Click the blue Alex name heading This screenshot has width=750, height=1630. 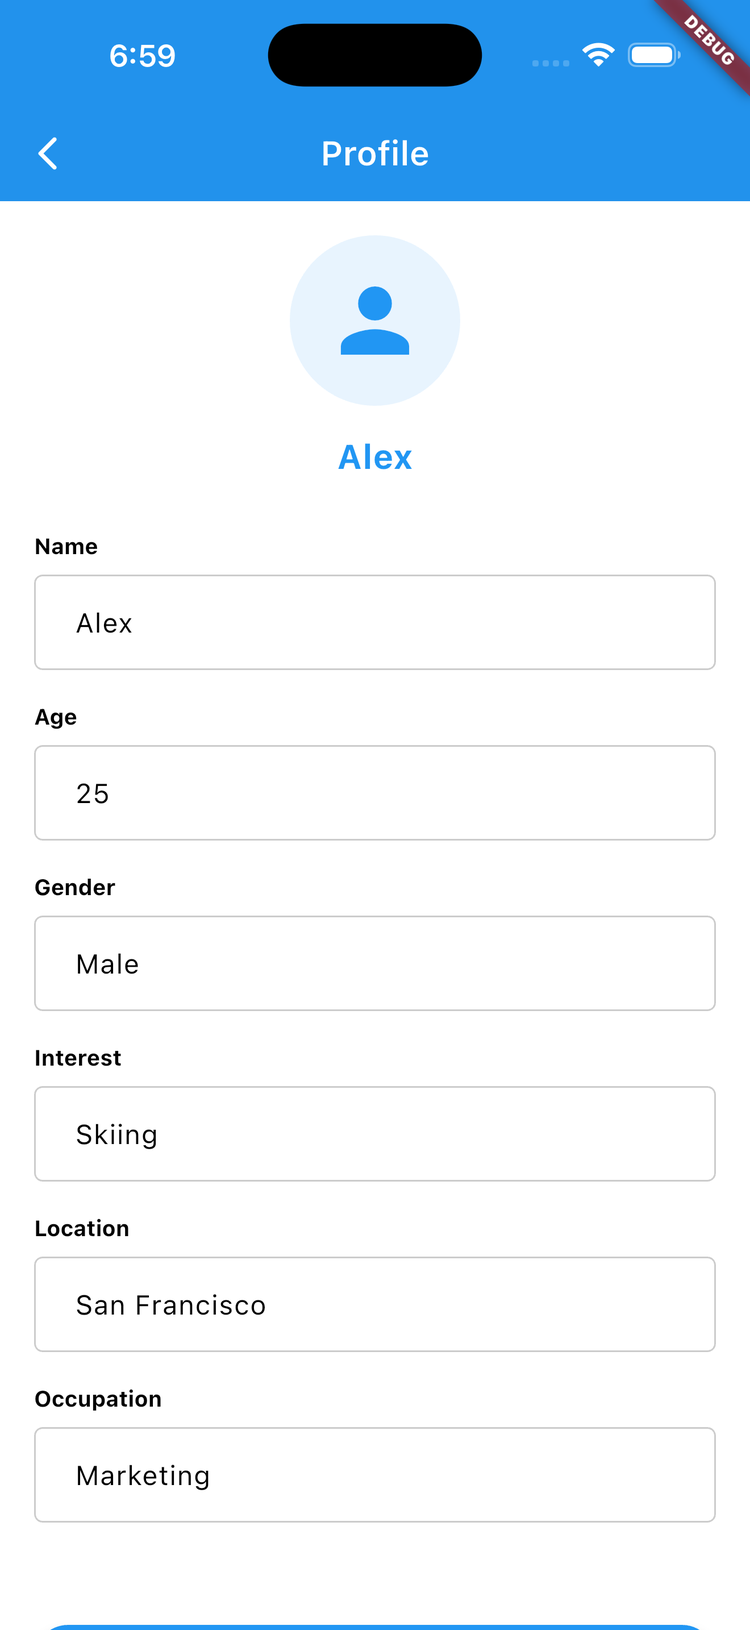(375, 457)
